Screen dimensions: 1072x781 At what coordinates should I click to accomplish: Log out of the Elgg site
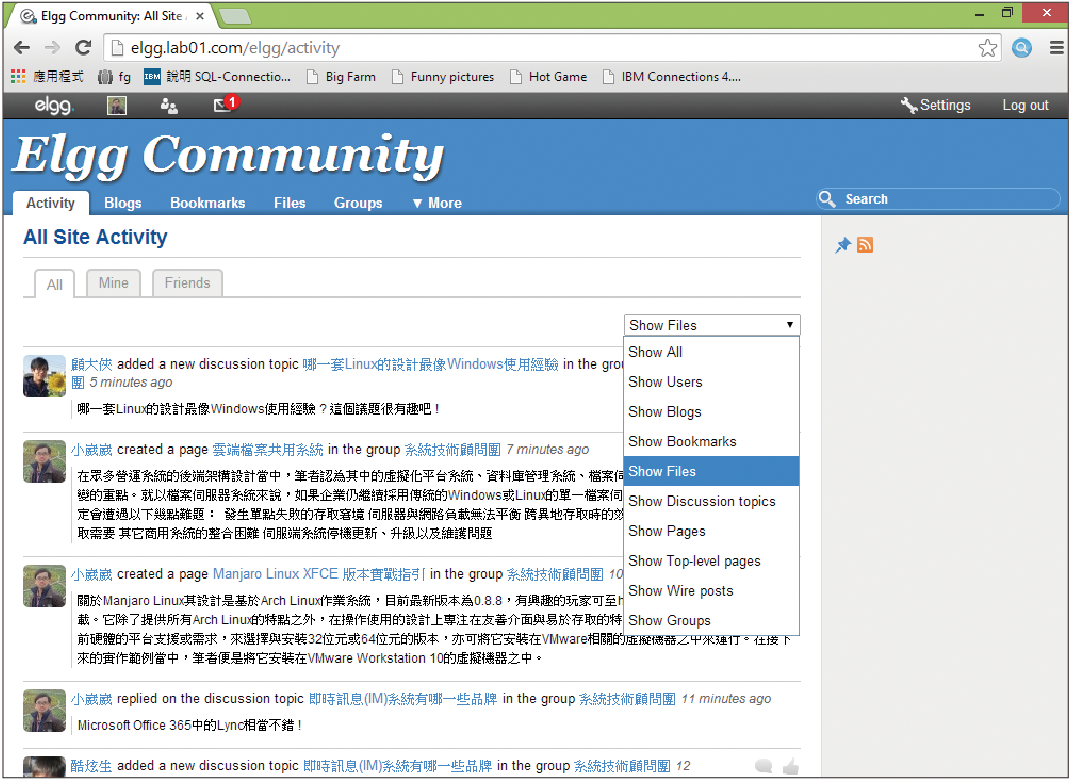(x=1026, y=105)
